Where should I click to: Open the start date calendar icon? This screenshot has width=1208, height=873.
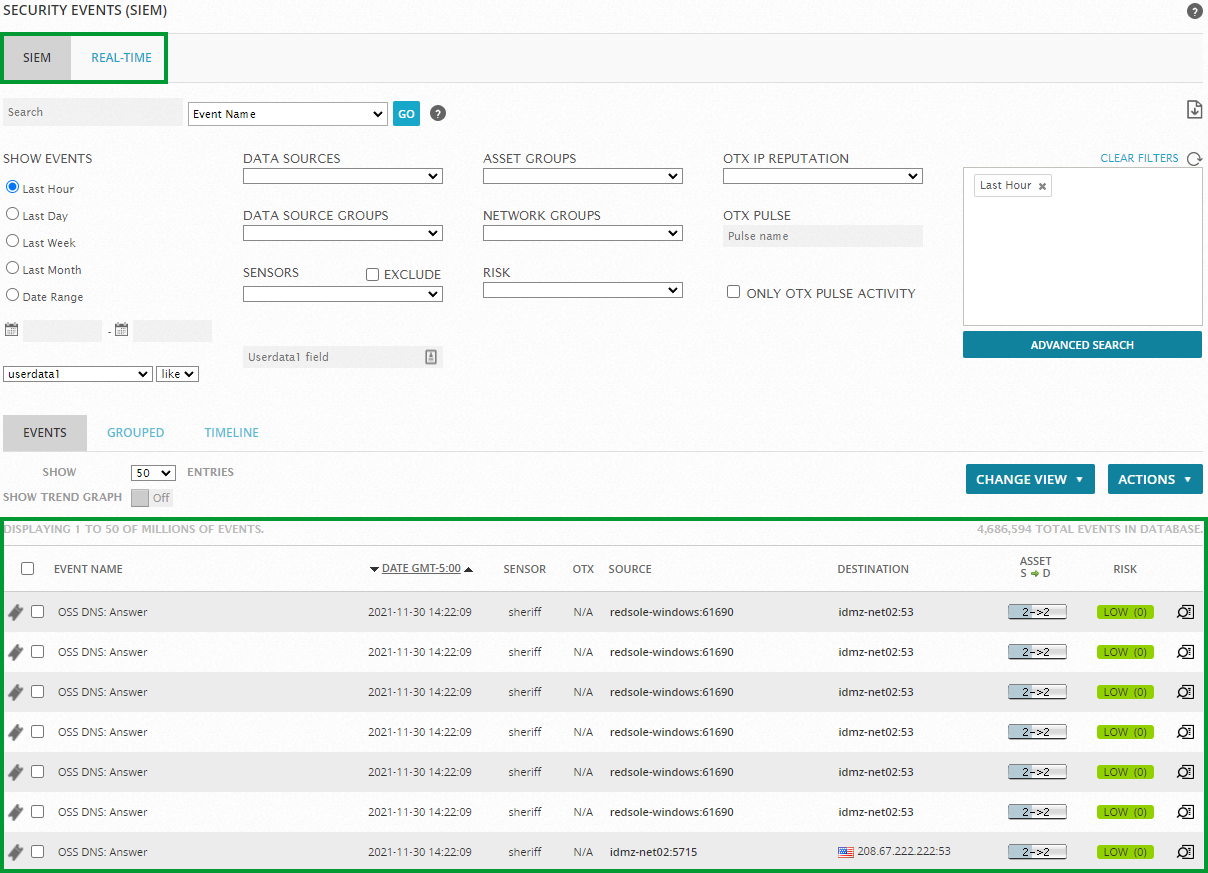point(12,330)
